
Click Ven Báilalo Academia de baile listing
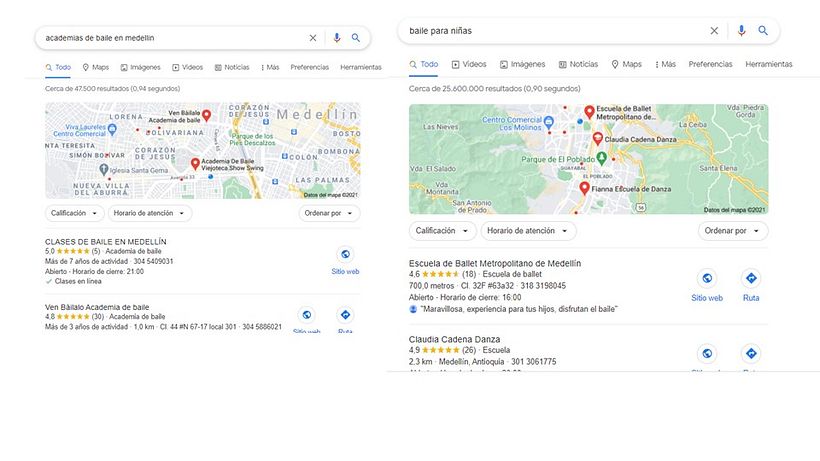[x=97, y=307]
